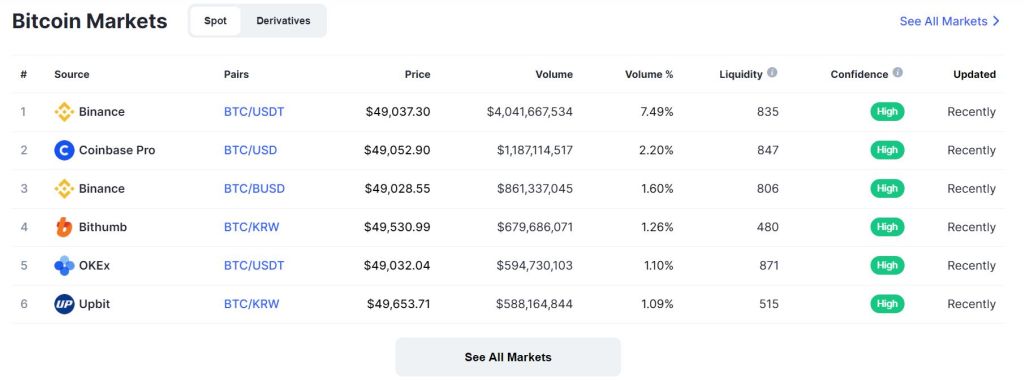Click the info icon beside Confidence
1024x381 pixels.
tap(897, 73)
